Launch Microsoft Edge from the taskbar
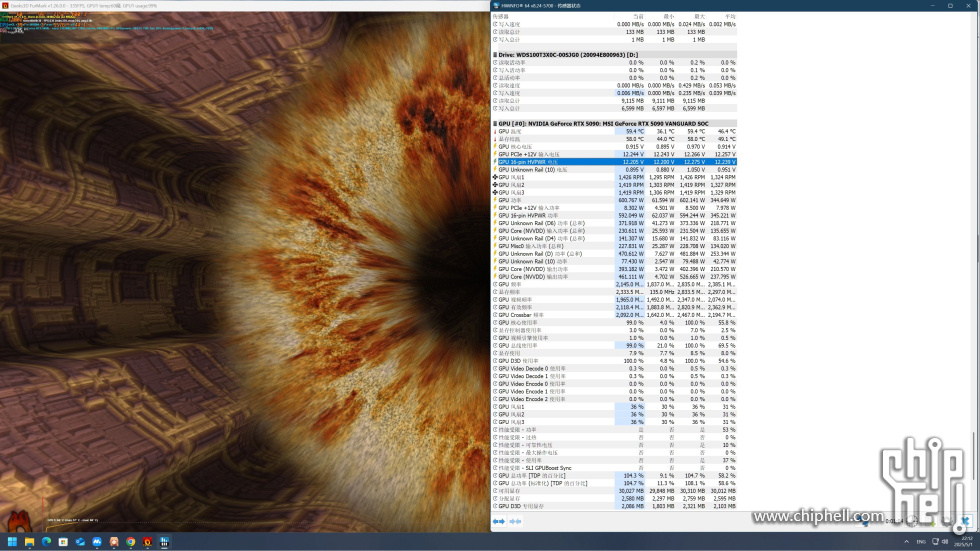Image resolution: width=980 pixels, height=551 pixels. 46,542
